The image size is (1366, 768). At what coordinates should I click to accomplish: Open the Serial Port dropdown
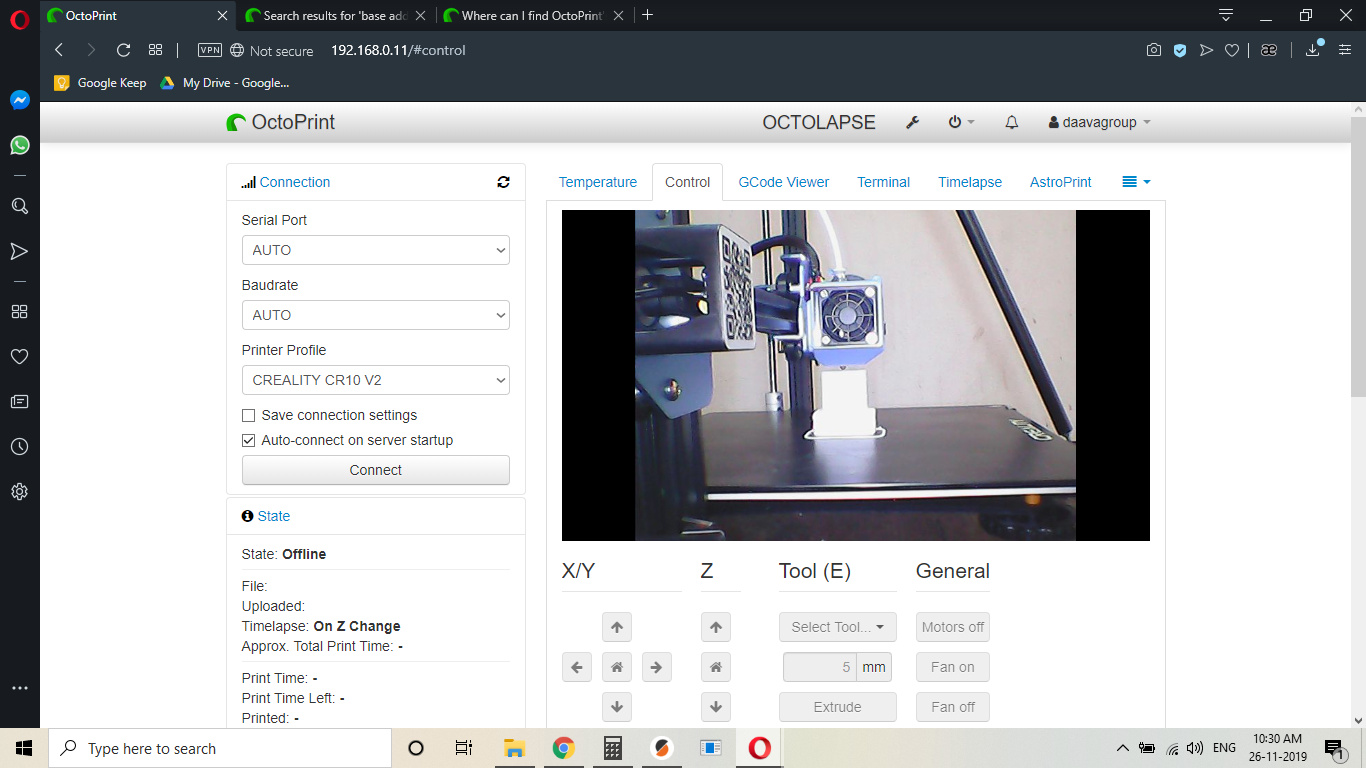pyautogui.click(x=375, y=250)
